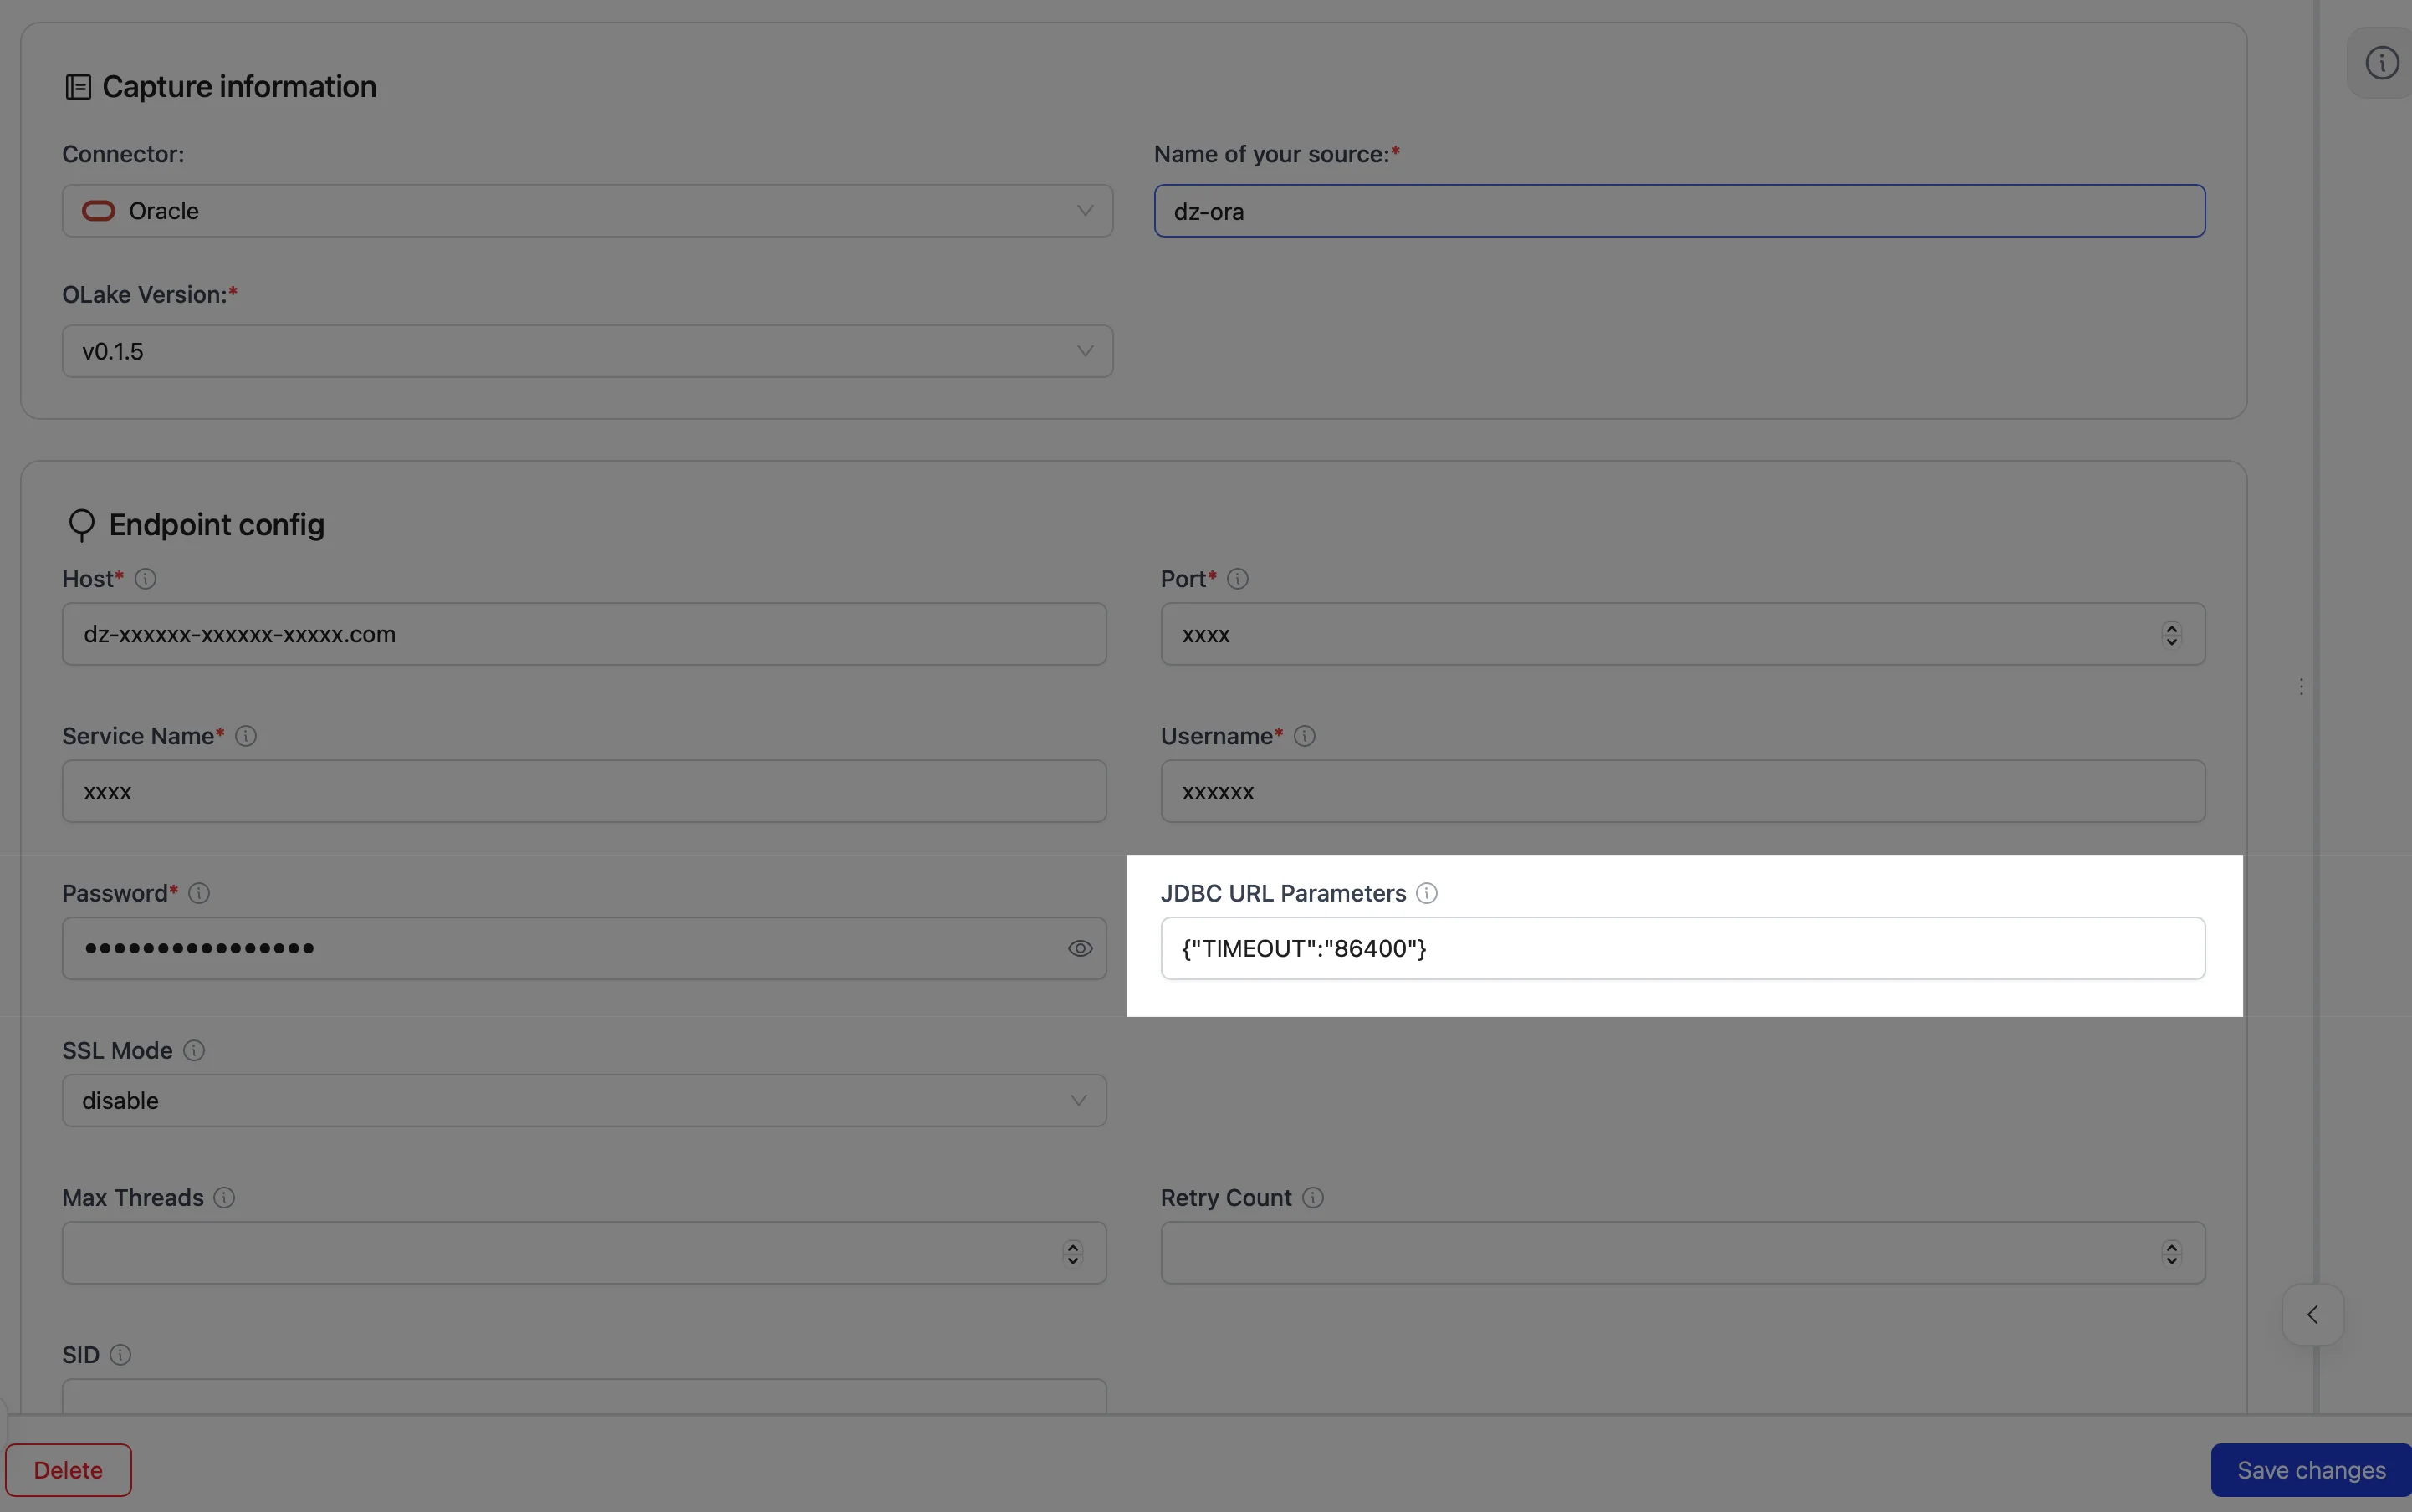Screen dimensions: 2412x1512
Task: Click the Username info icon
Action: [x=1304, y=736]
